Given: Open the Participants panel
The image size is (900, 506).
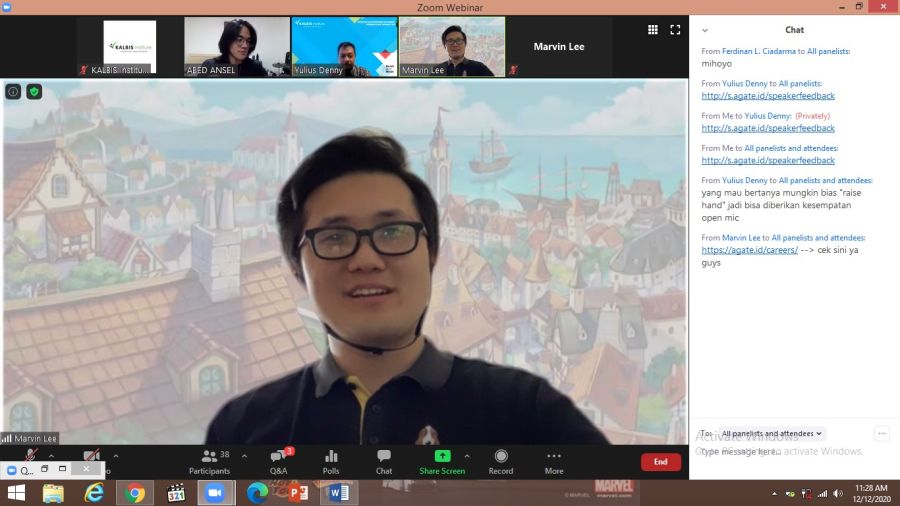Looking at the screenshot, I should (209, 462).
